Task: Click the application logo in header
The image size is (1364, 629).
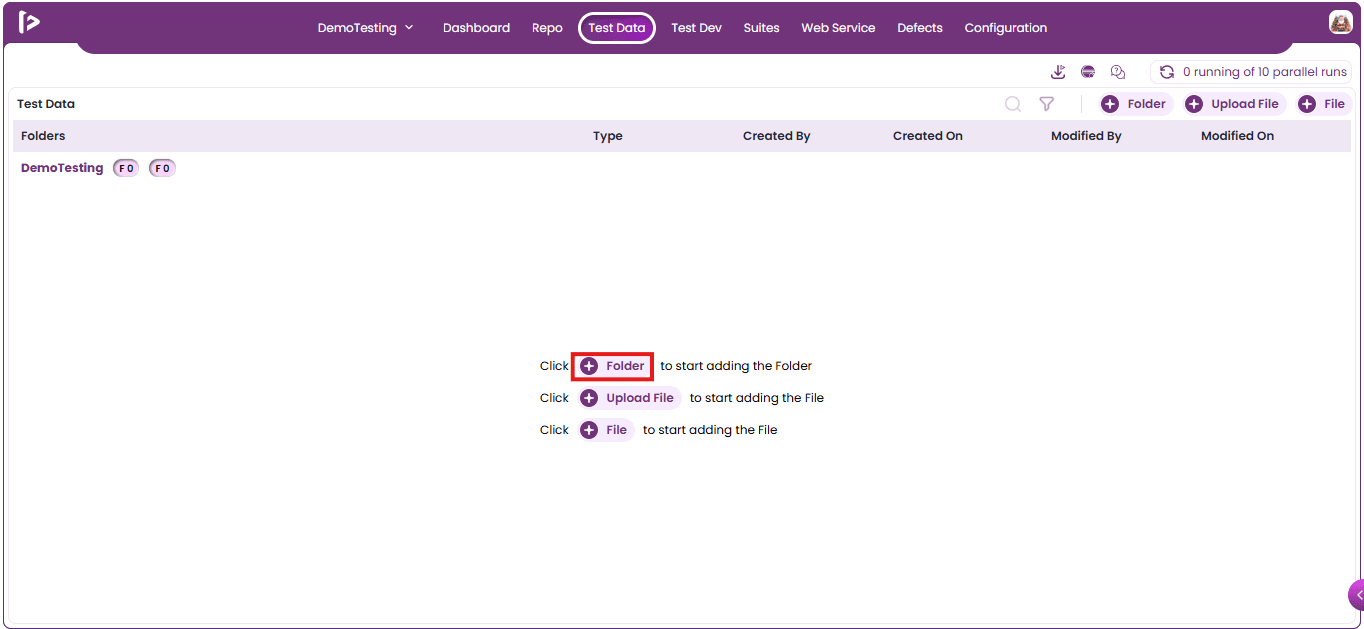Action: point(29,22)
